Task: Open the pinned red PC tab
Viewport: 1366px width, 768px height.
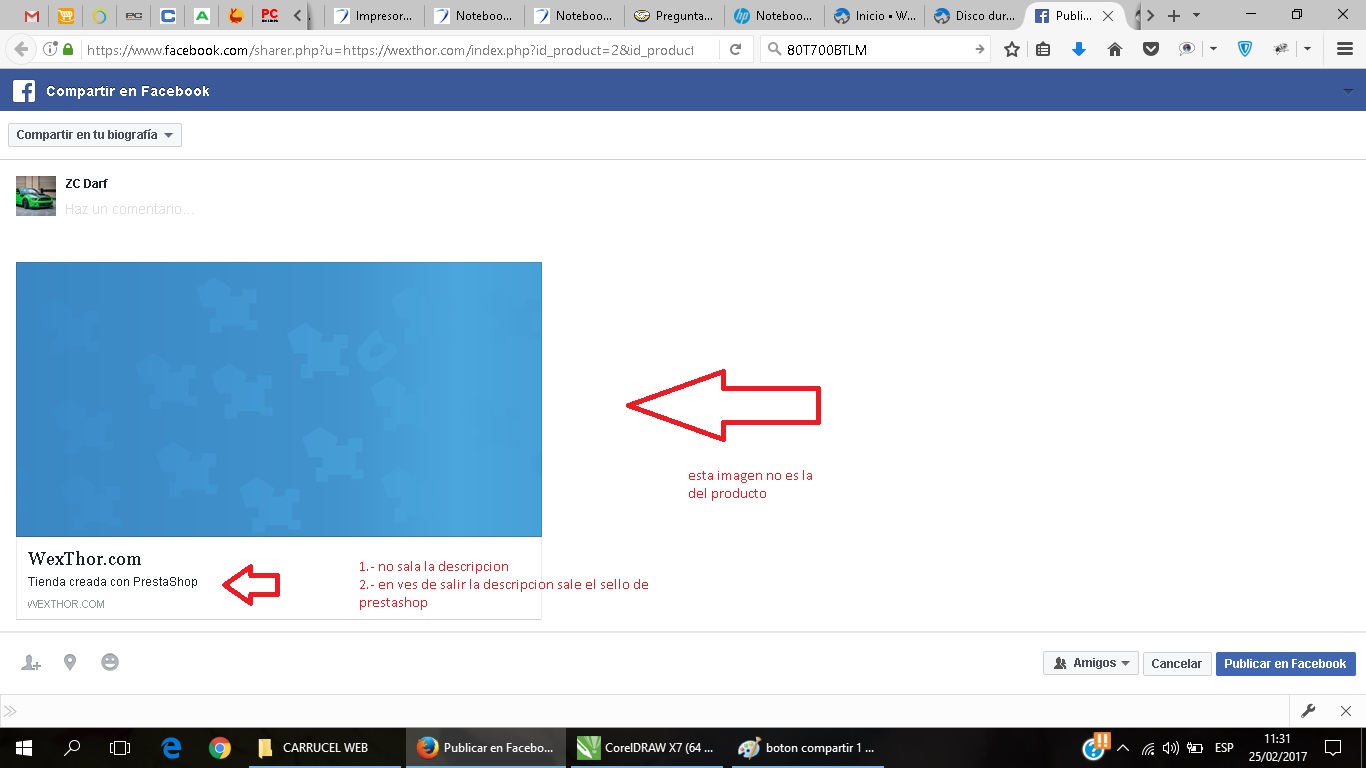Action: (x=269, y=16)
